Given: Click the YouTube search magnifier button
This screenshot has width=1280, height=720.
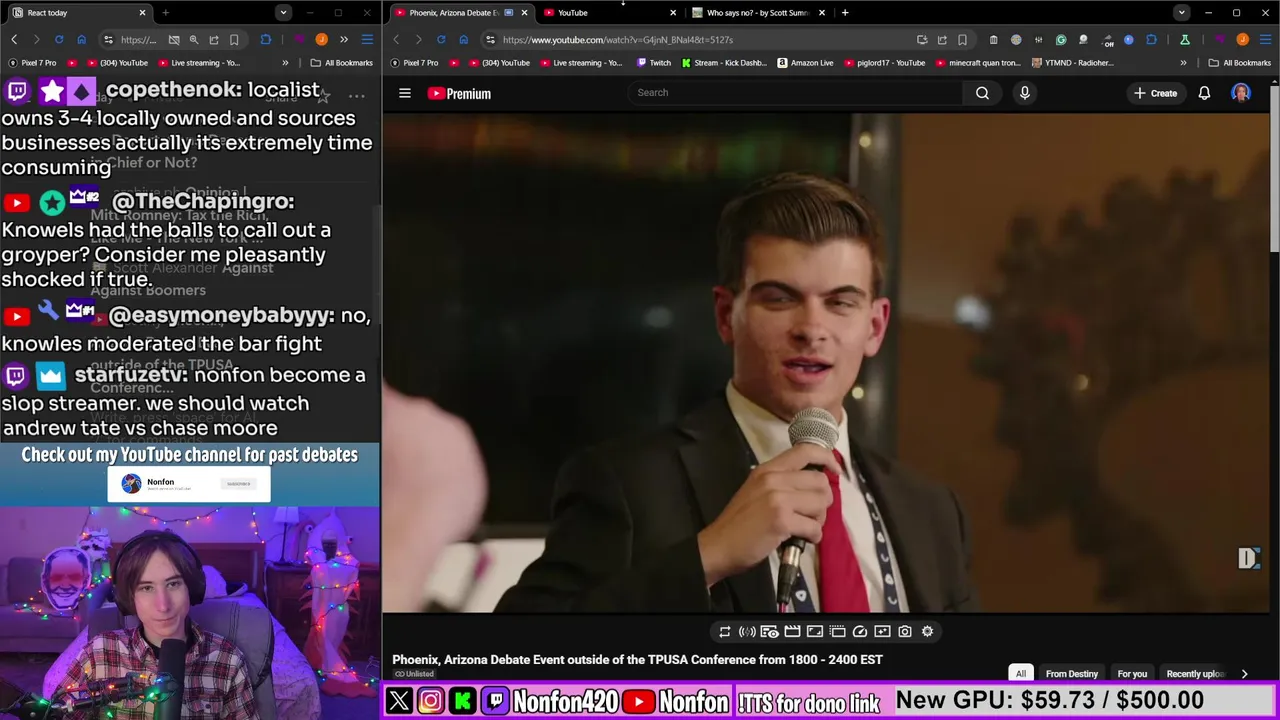Looking at the screenshot, I should click(982, 93).
